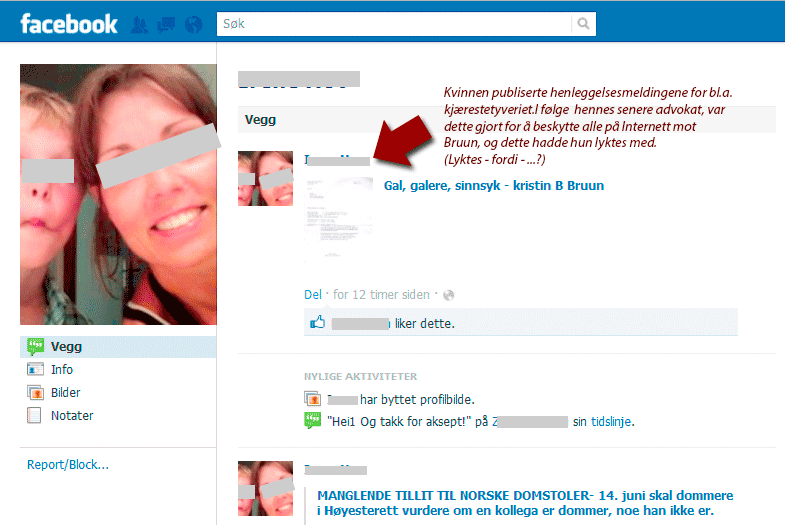Open the large profile picture
The image size is (785, 525).
118,194
